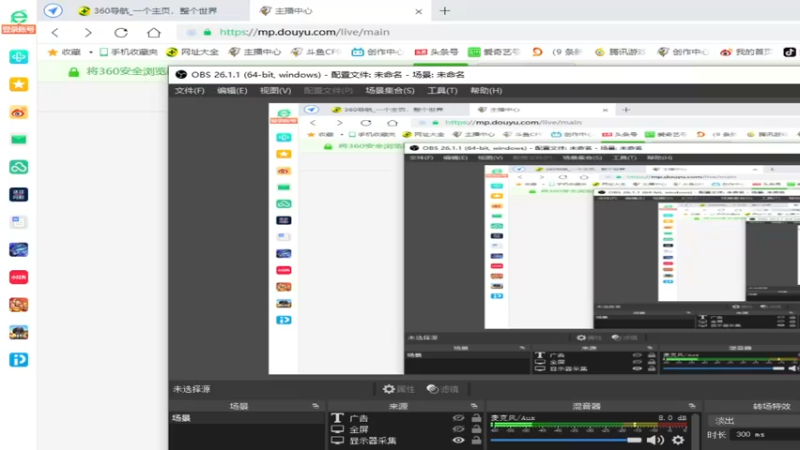
Task: Open the TikTok bookmark icon
Action: (789, 52)
